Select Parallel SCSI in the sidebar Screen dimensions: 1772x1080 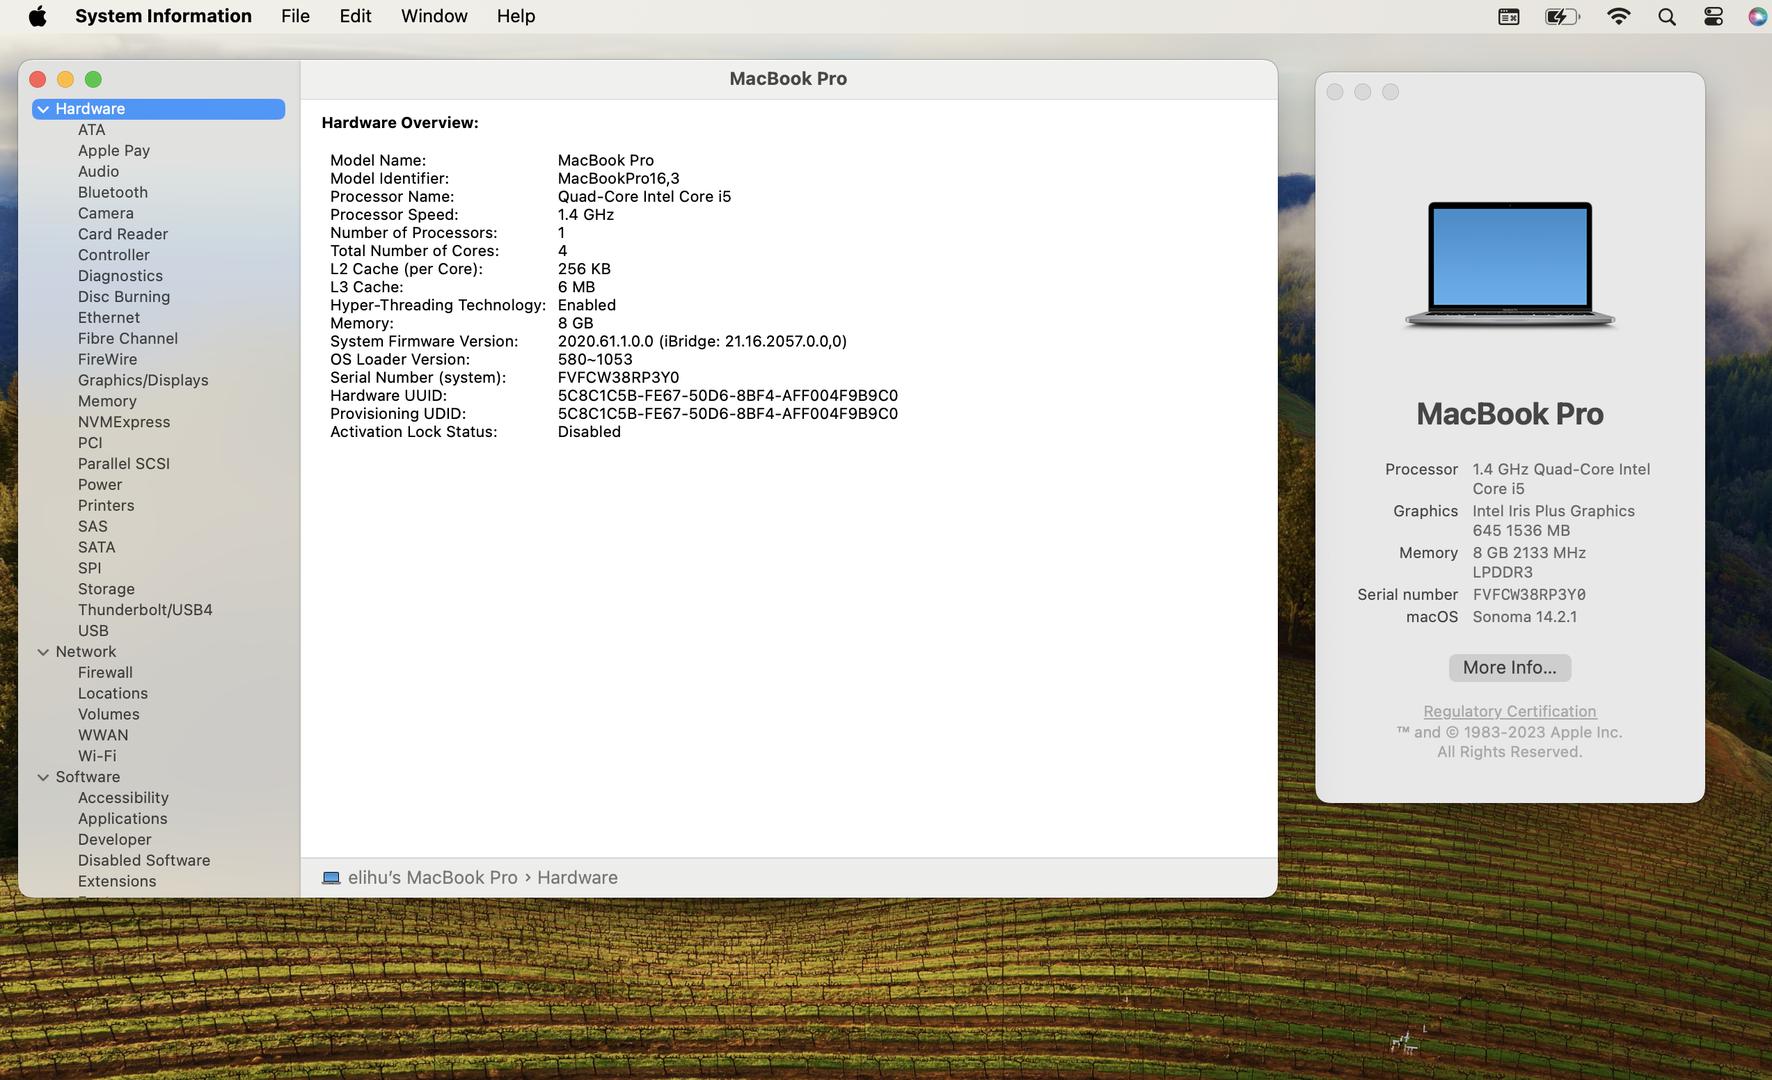point(124,464)
